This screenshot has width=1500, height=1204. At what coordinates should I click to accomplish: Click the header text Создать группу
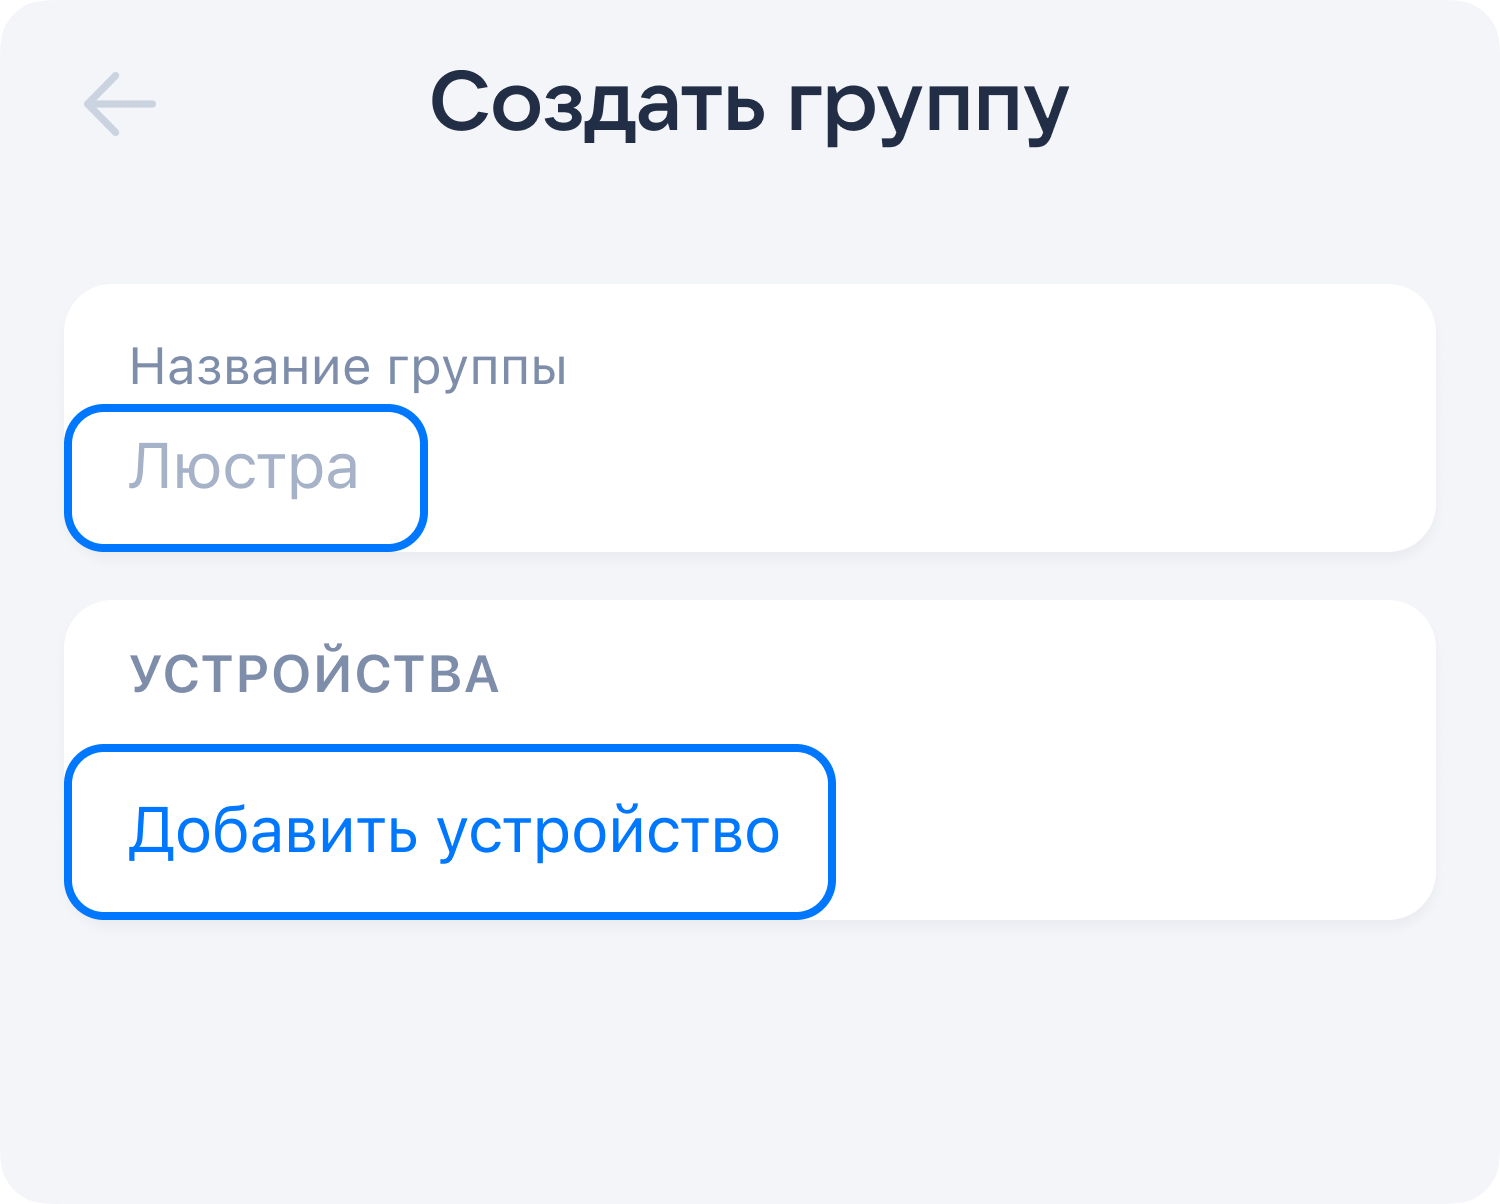(749, 104)
